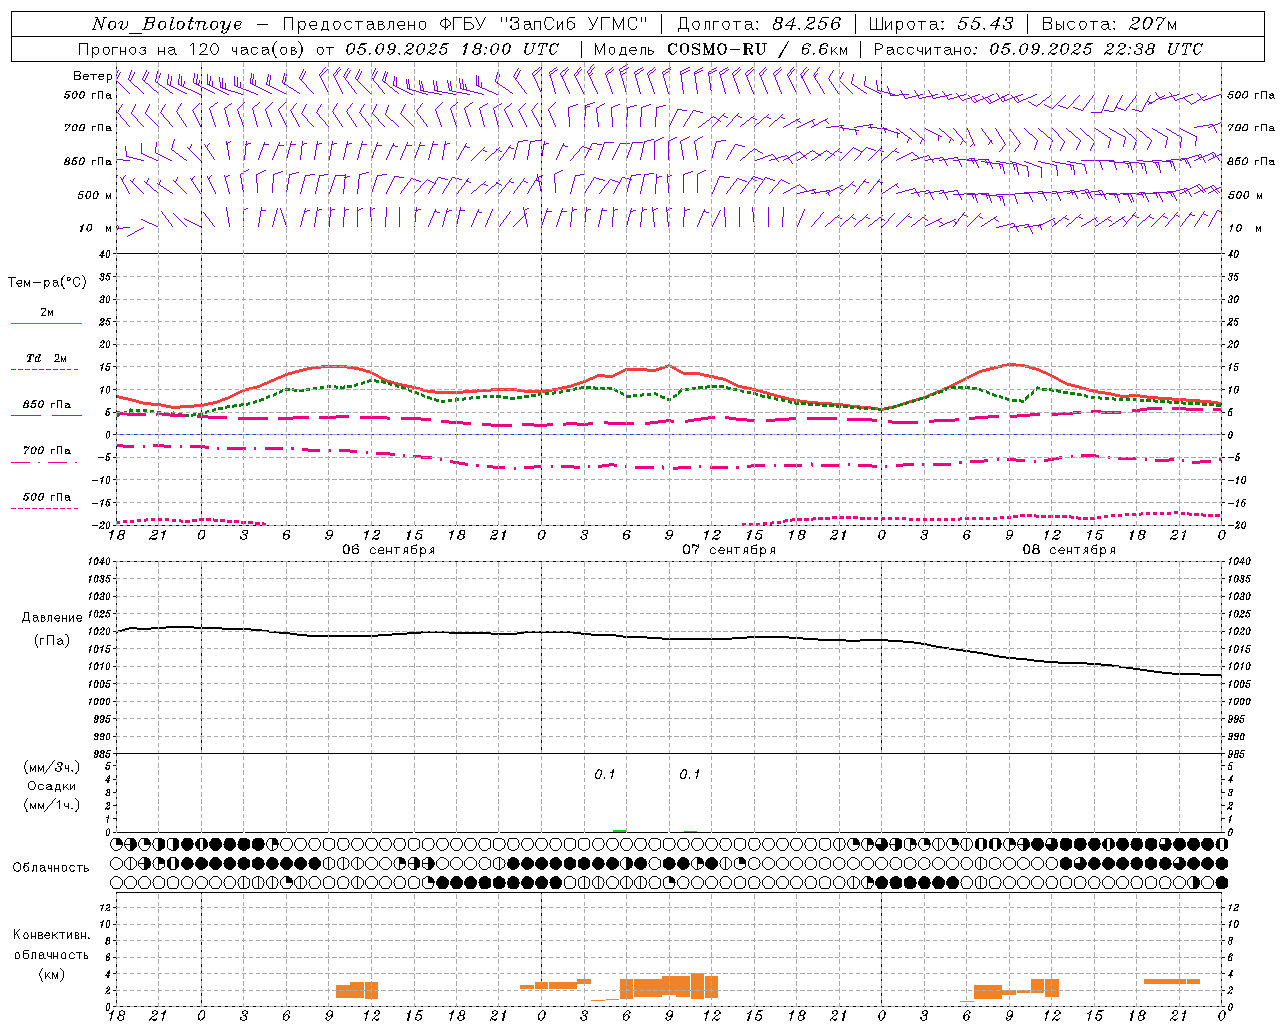The image size is (1280, 1024).
Task: Click the Облачность cloud cover label
Action: tap(51, 867)
